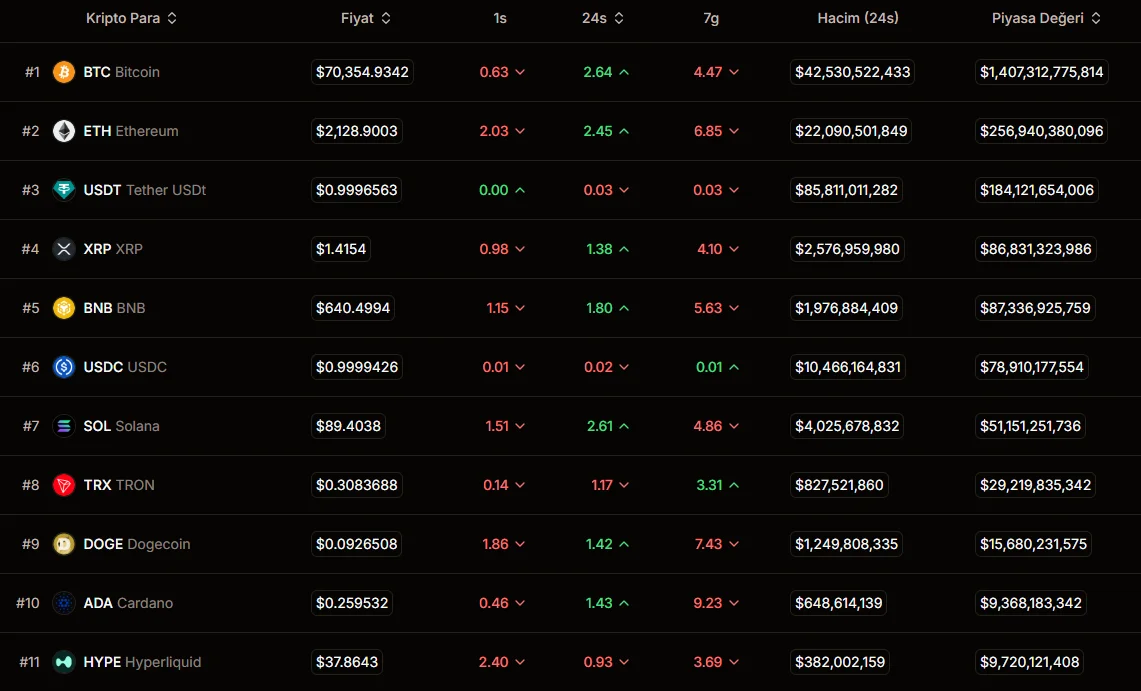Screen dimensions: 1141x691
Task: Open the HYPE Hyperliquid name link
Action: pyautogui.click(x=142, y=662)
